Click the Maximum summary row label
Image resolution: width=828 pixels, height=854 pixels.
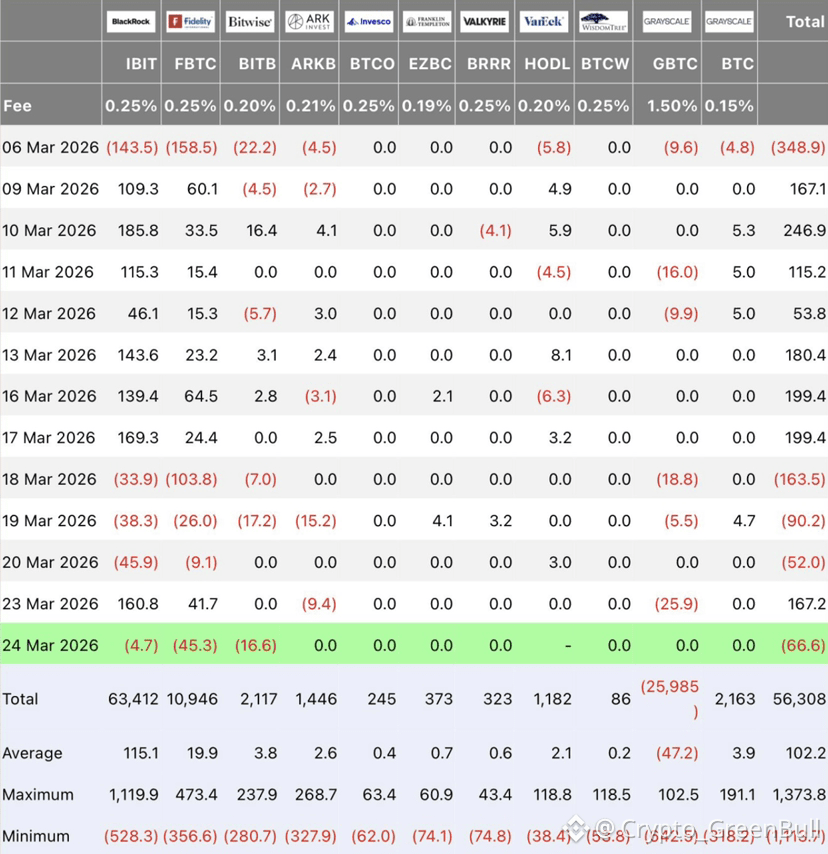pos(38,795)
